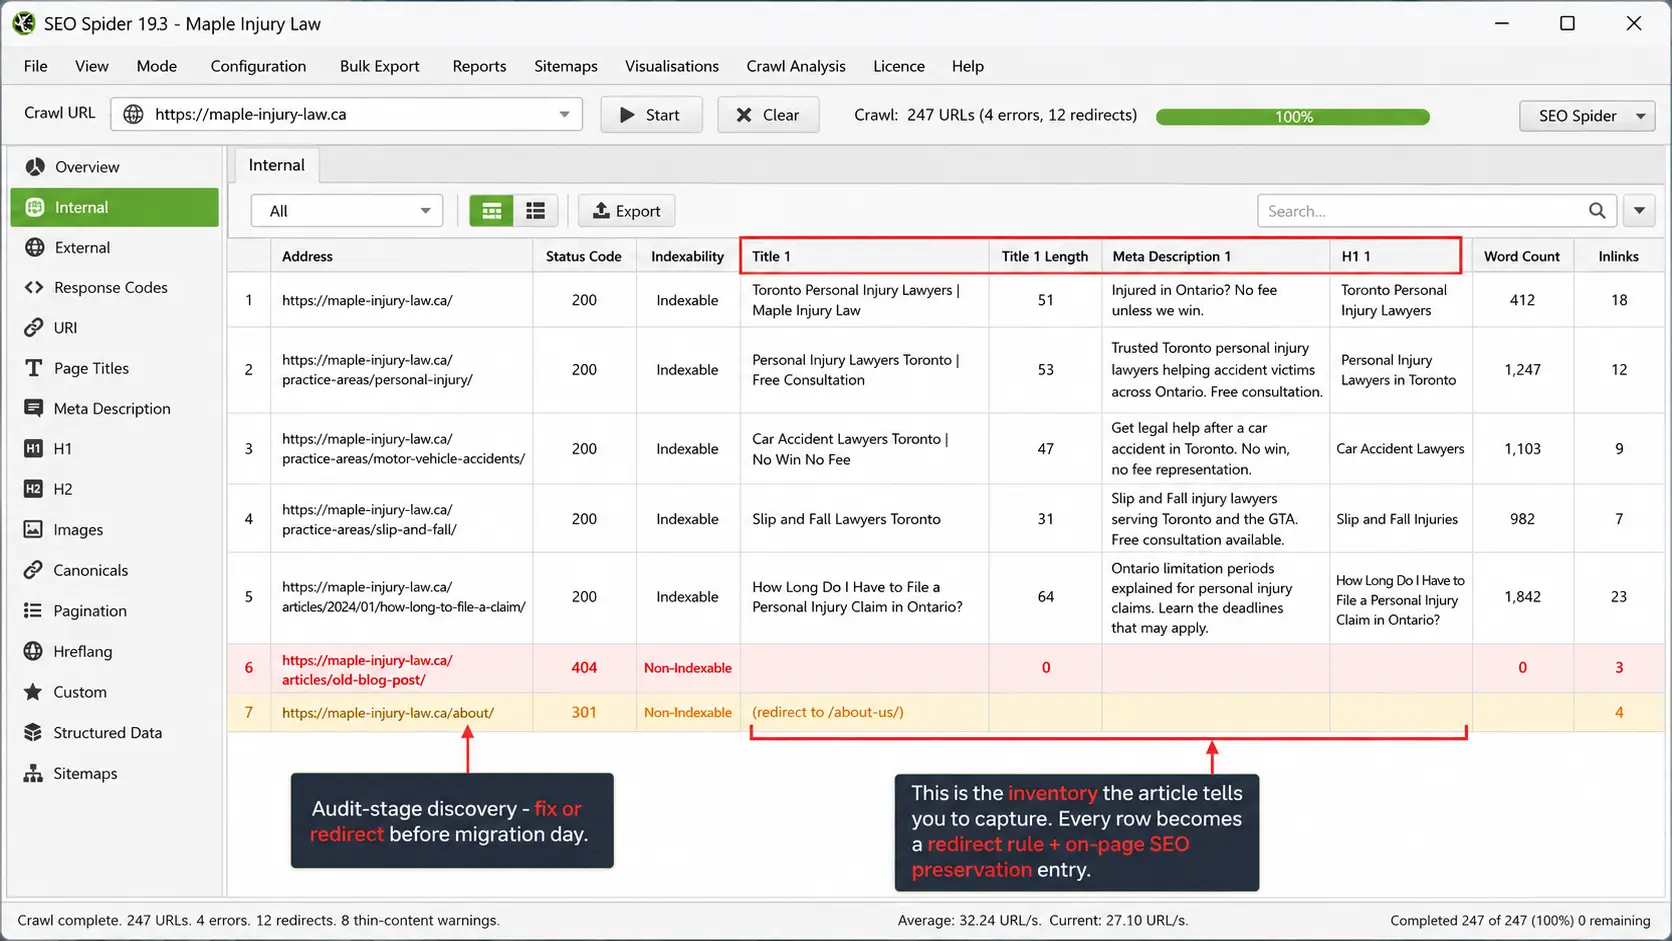Select the motor-vehicle-accidents URL
The height and width of the screenshot is (941, 1672).
(403, 449)
